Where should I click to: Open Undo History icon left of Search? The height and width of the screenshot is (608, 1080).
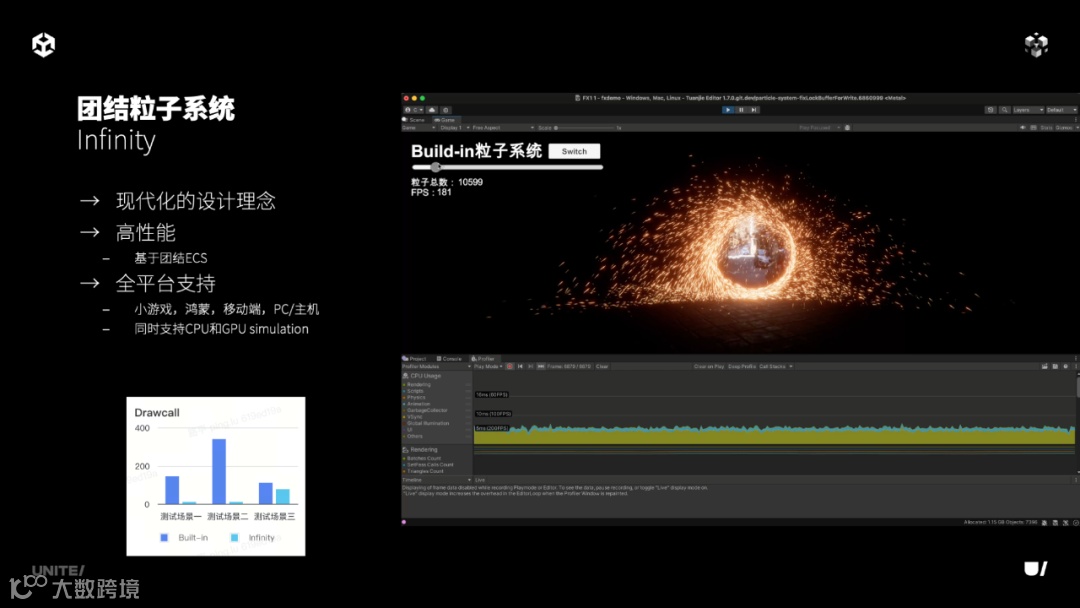[990, 110]
